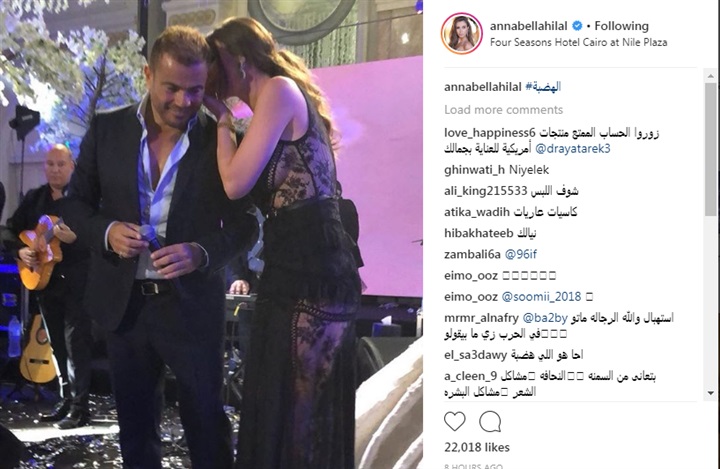
Task: Open @96if mention in comment
Action: [521, 254]
